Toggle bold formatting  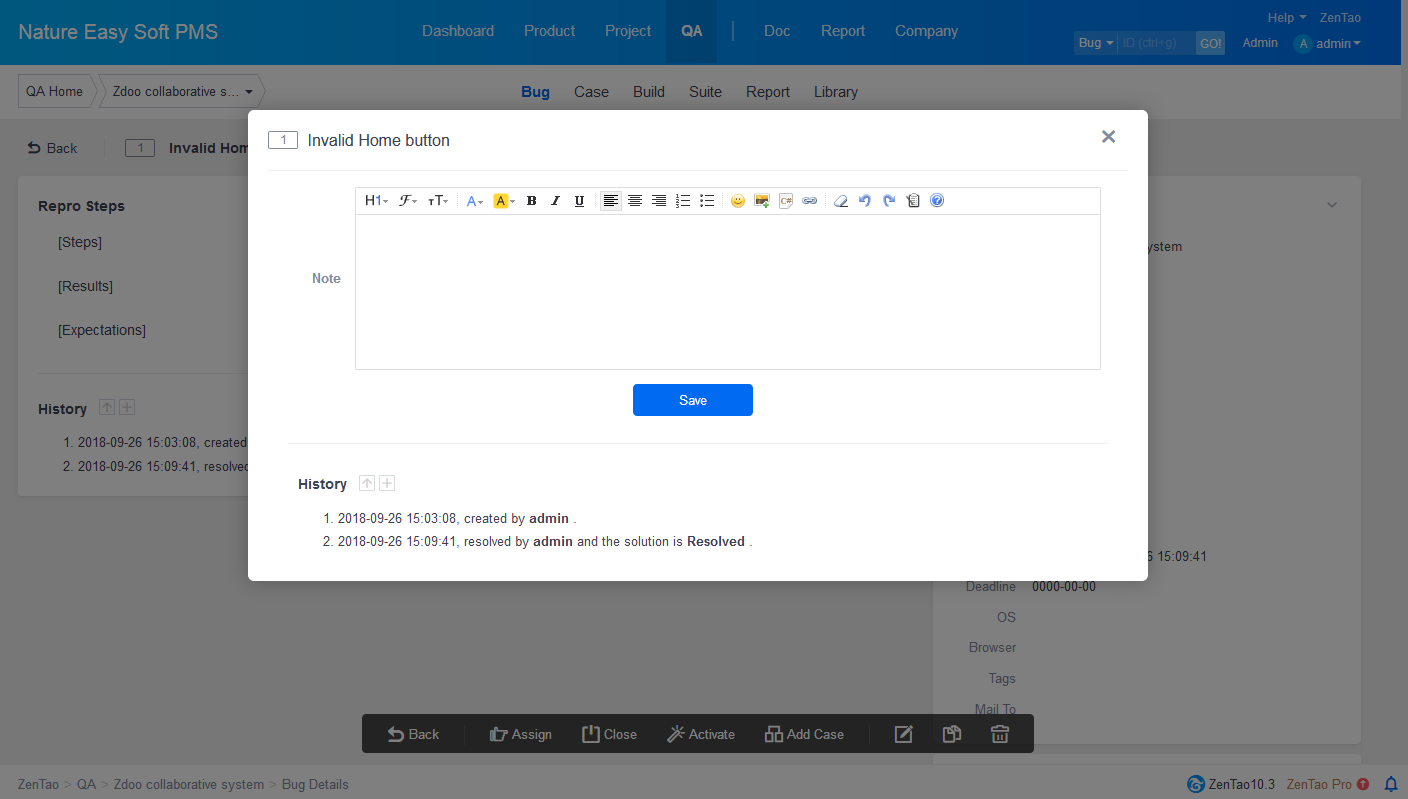coord(532,201)
